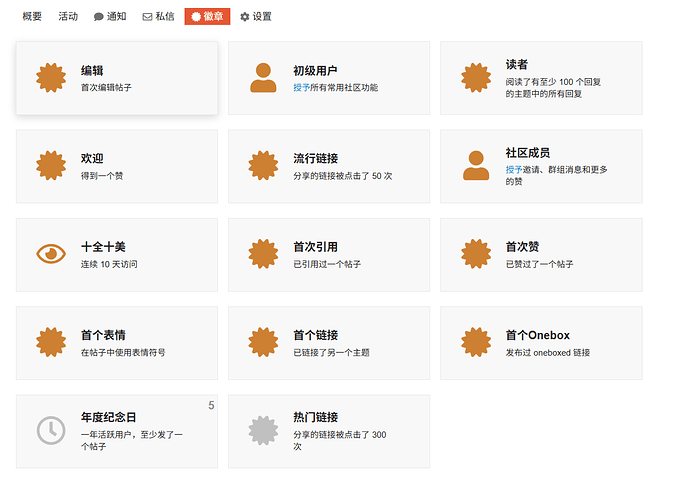Click the text 一年活跃用户，至少发了一个帖子
This screenshot has width=690, height=486.
pos(132,441)
